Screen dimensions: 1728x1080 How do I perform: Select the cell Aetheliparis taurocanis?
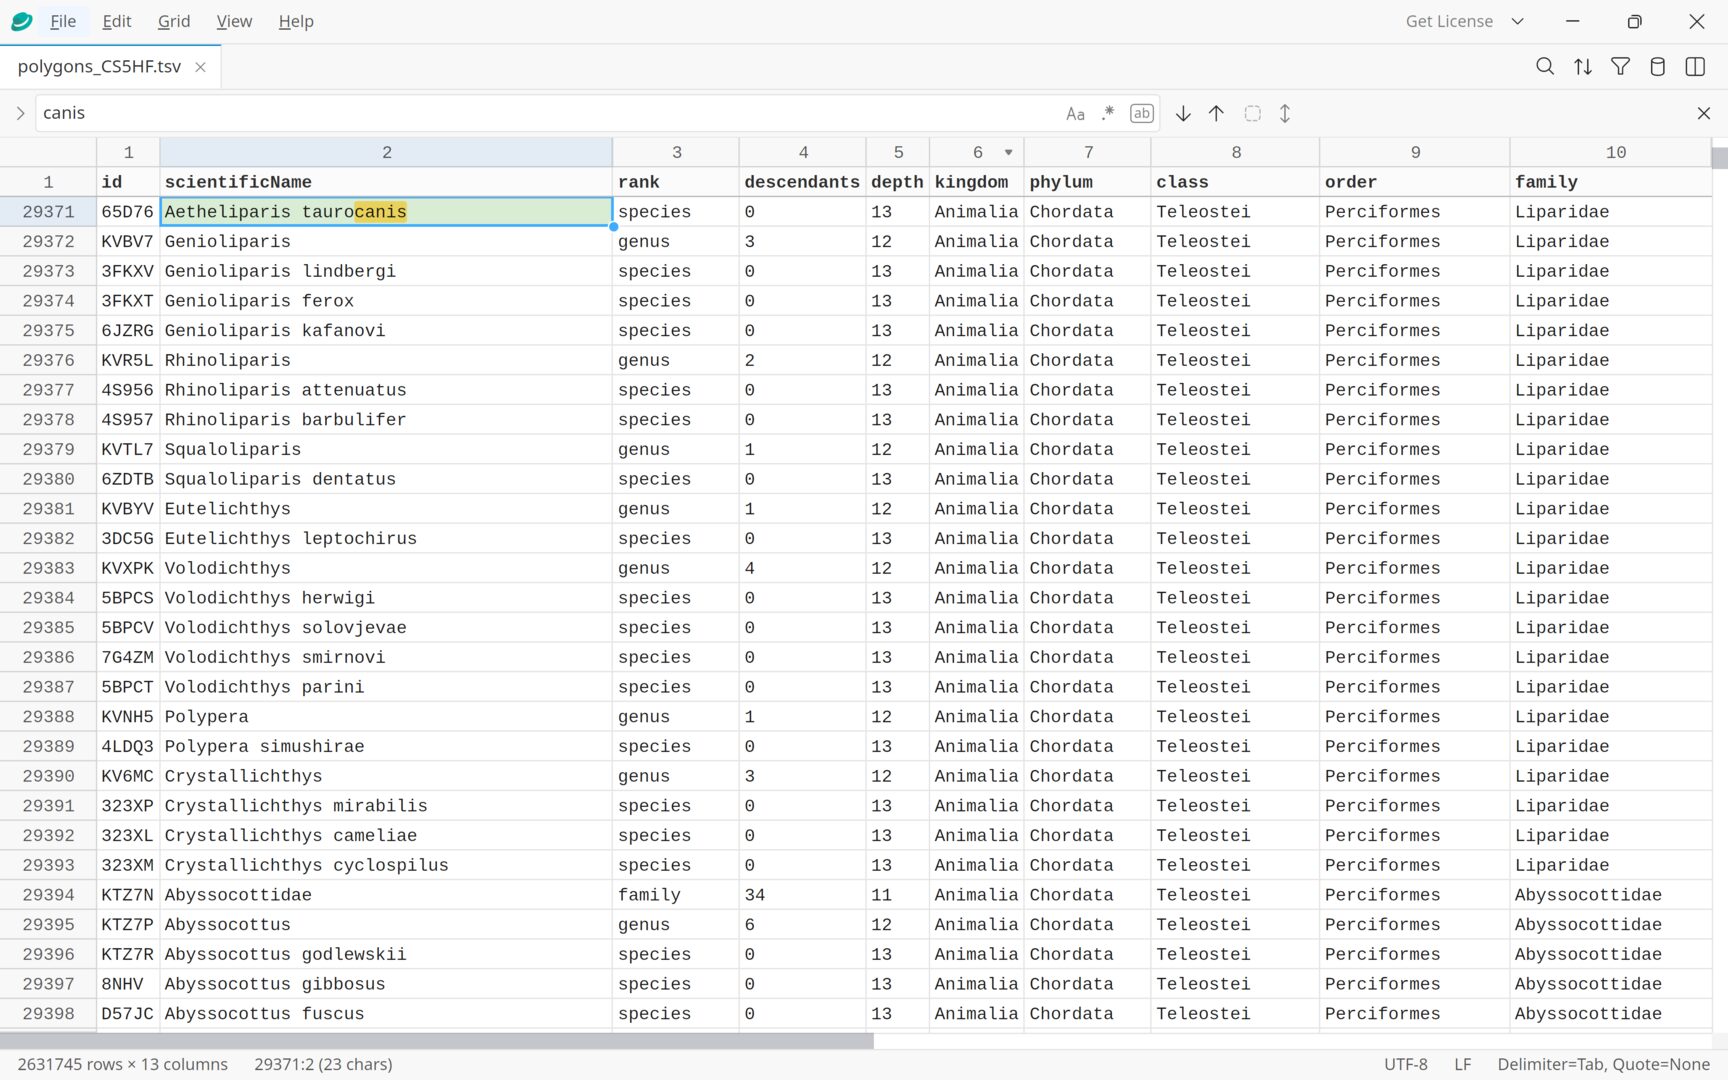386,212
